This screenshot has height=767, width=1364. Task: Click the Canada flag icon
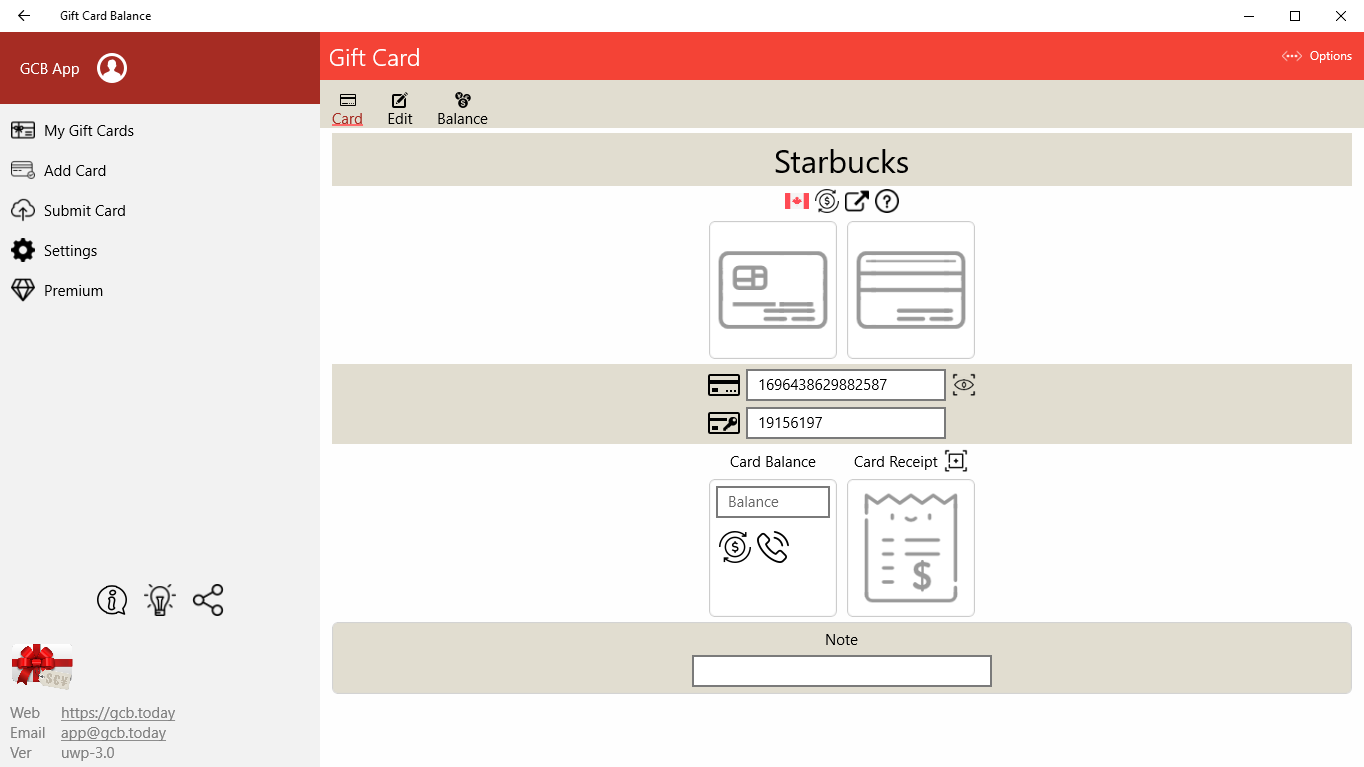pyautogui.click(x=797, y=201)
